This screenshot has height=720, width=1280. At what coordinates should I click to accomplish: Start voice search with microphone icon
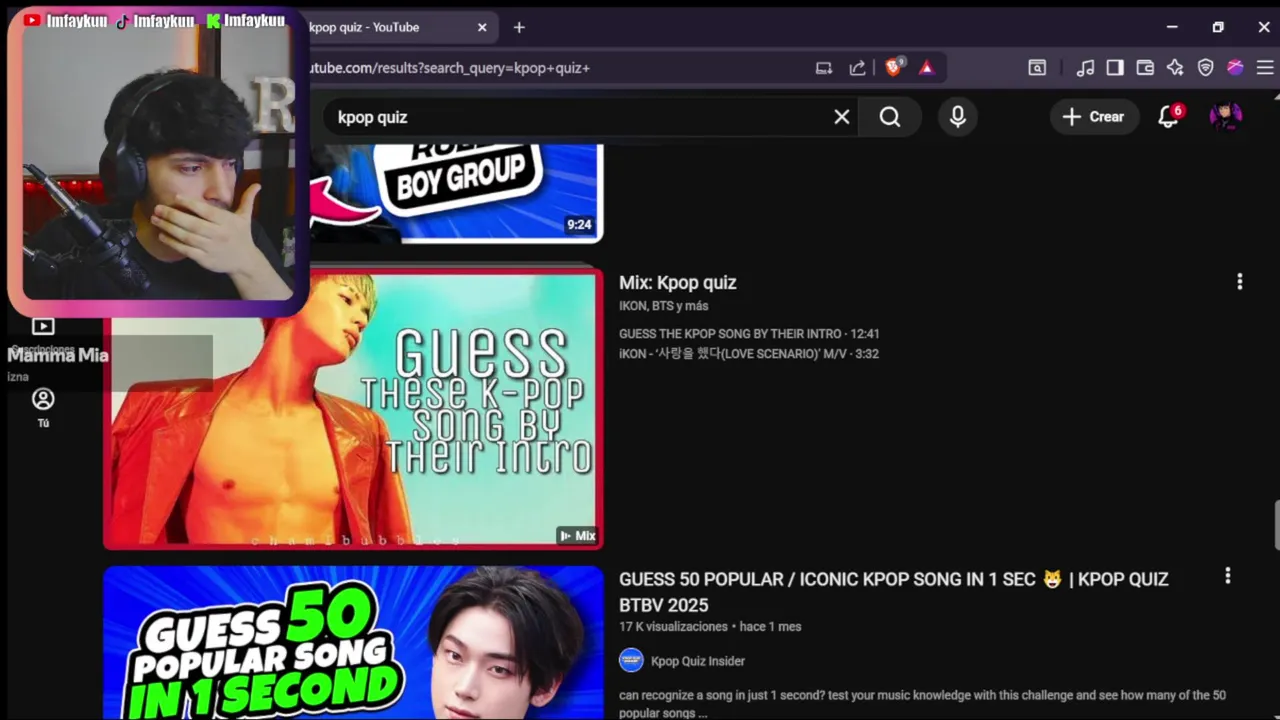pos(958,117)
